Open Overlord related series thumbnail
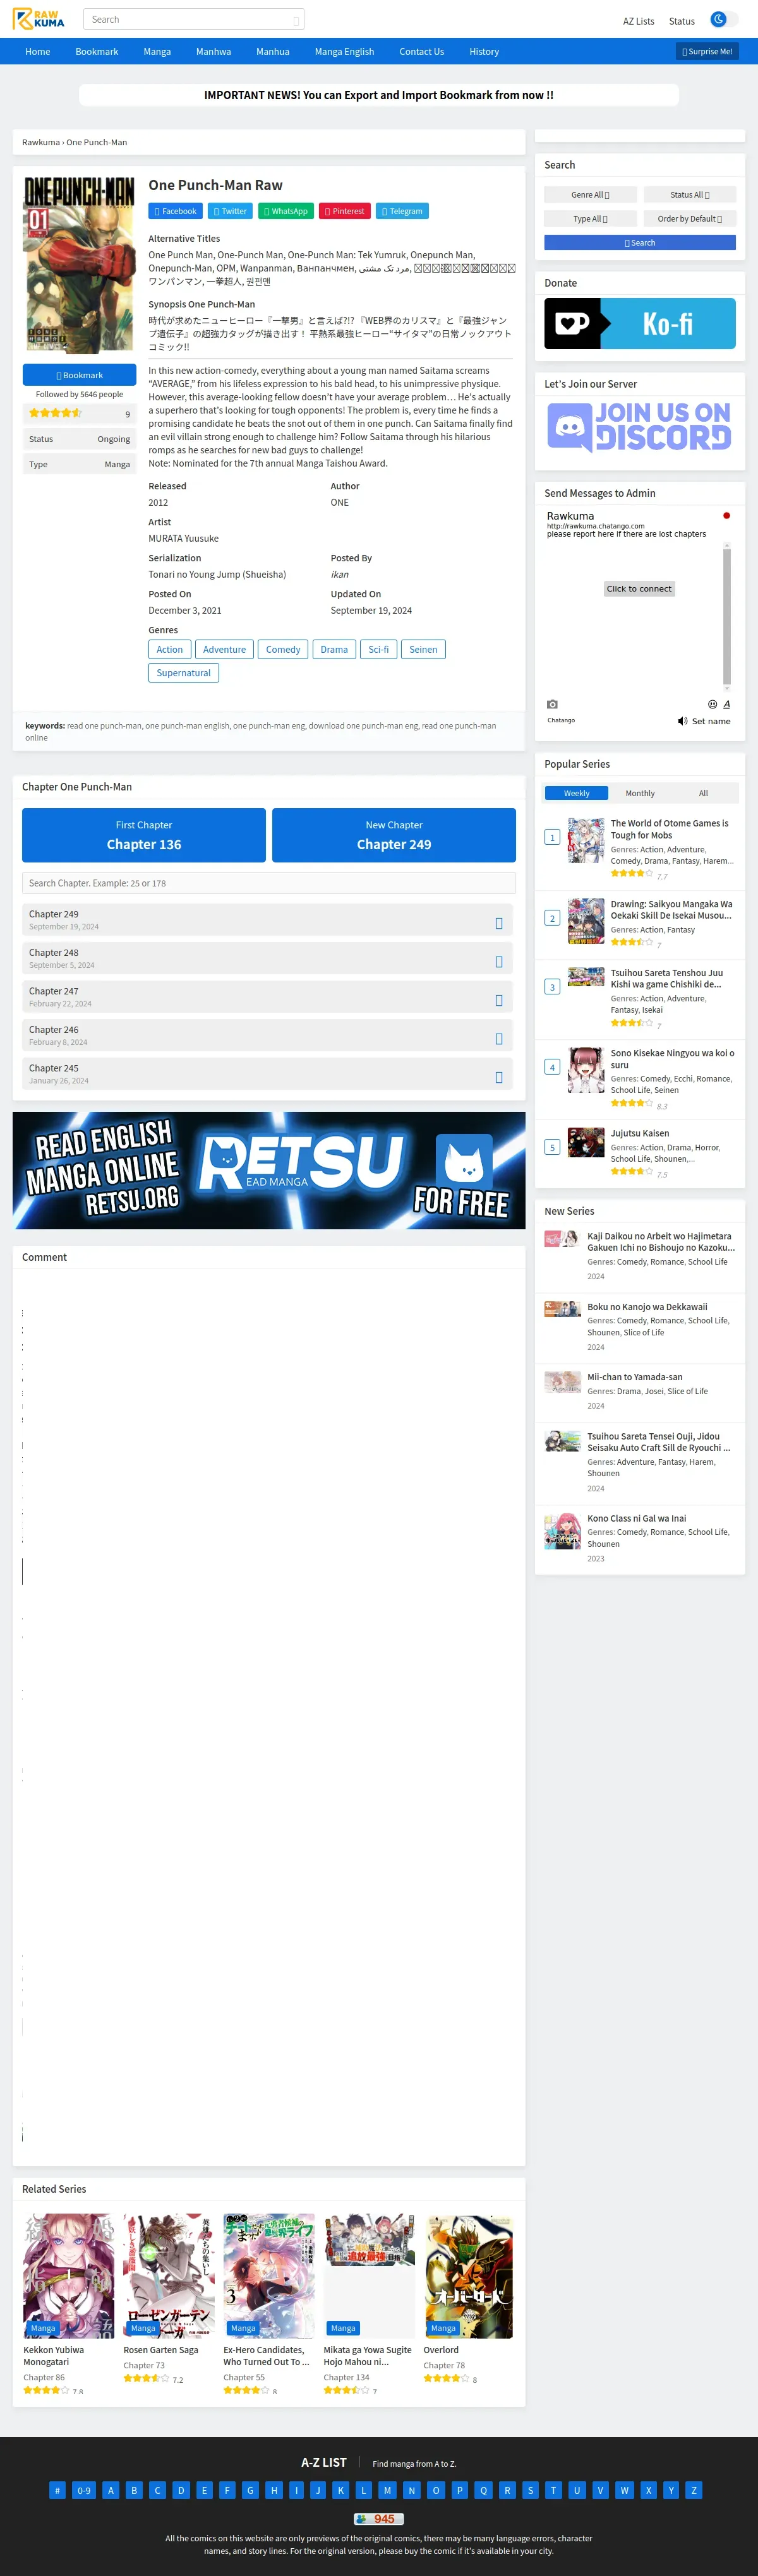This screenshot has height=2576, width=758. click(469, 2276)
